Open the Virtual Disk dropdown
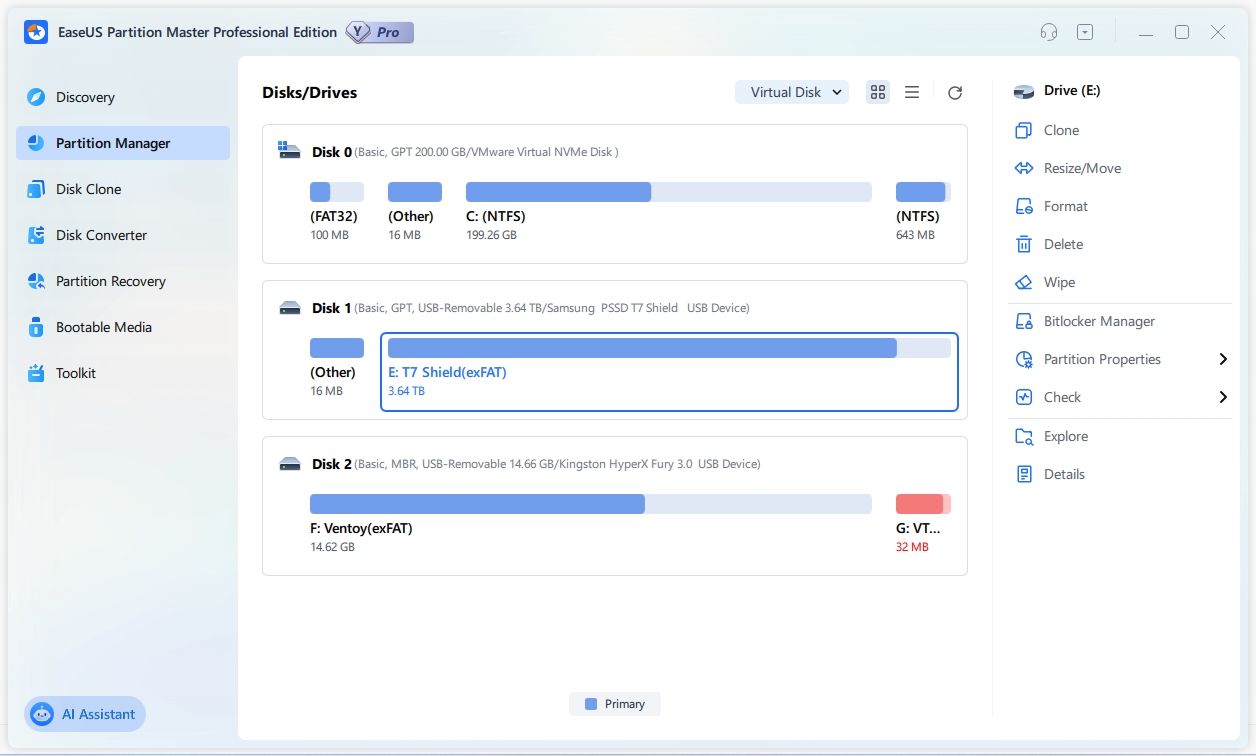 792,92
